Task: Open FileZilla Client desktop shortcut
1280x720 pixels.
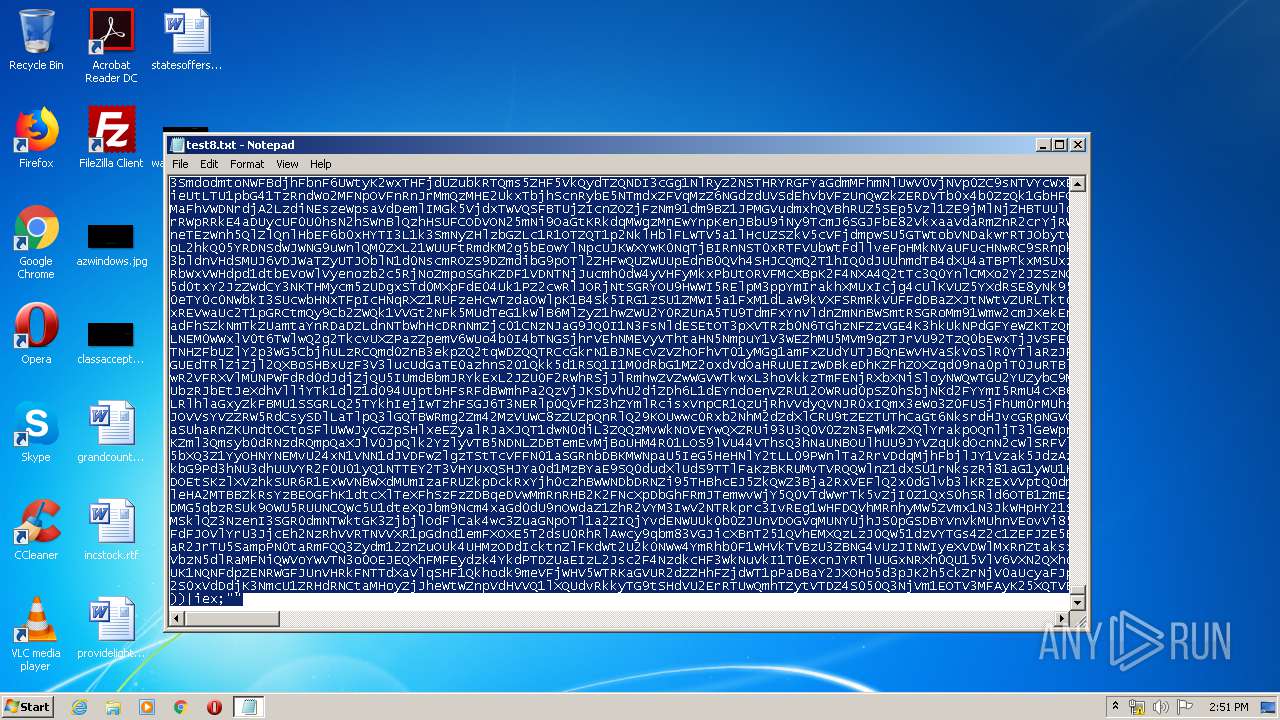Action: (111, 138)
